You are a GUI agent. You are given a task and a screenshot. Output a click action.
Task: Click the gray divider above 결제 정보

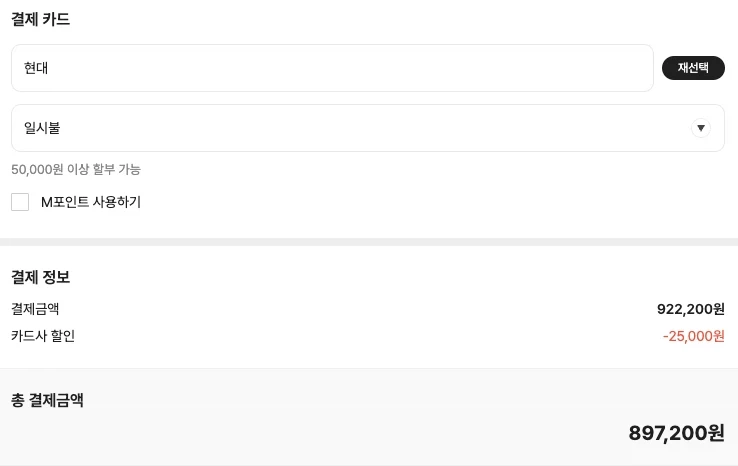[369, 242]
